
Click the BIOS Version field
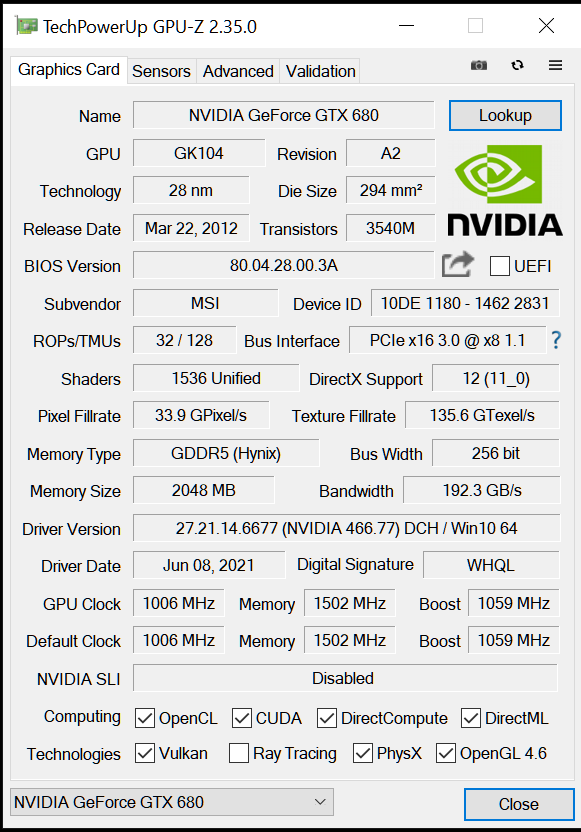[x=283, y=265]
